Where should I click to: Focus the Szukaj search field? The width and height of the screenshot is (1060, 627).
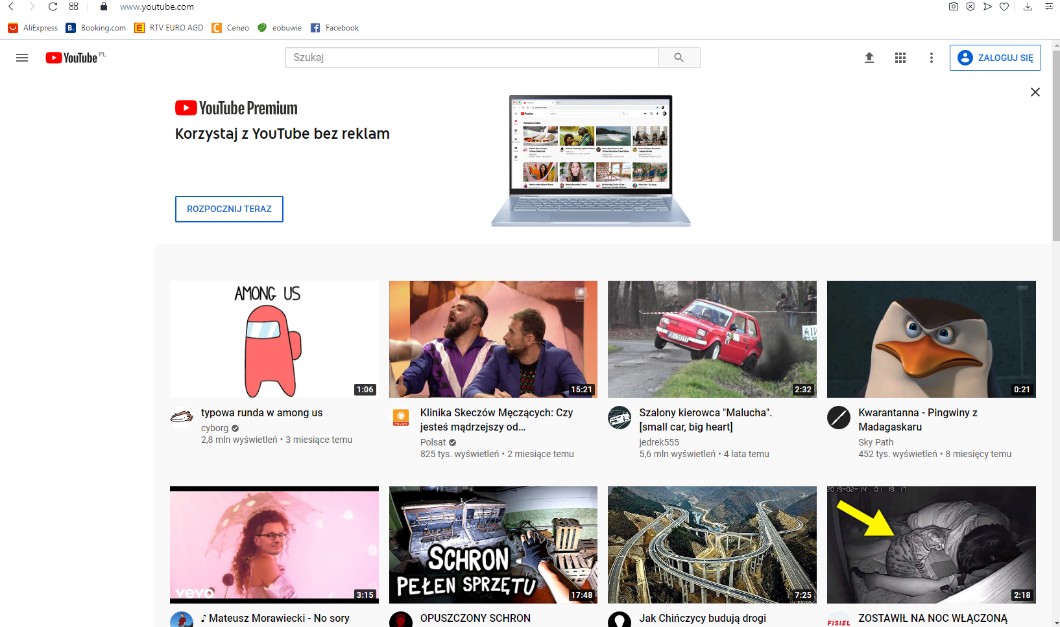(x=471, y=58)
